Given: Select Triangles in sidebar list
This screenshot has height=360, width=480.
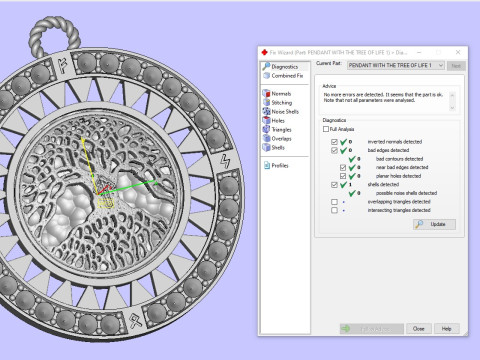Looking at the screenshot, I should click(282, 130).
